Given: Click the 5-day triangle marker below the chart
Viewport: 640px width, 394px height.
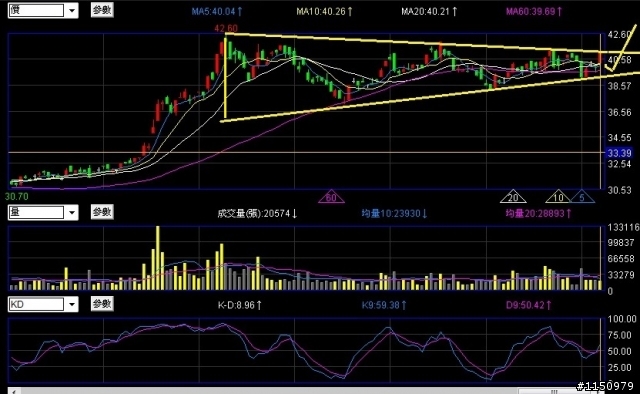Looking at the screenshot, I should point(582,198).
